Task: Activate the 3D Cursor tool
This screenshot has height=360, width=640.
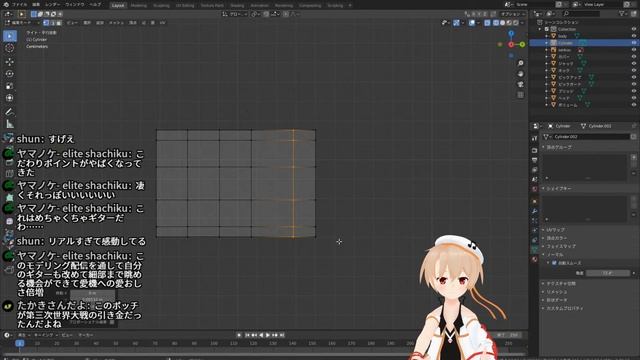Action: pyautogui.click(x=10, y=48)
